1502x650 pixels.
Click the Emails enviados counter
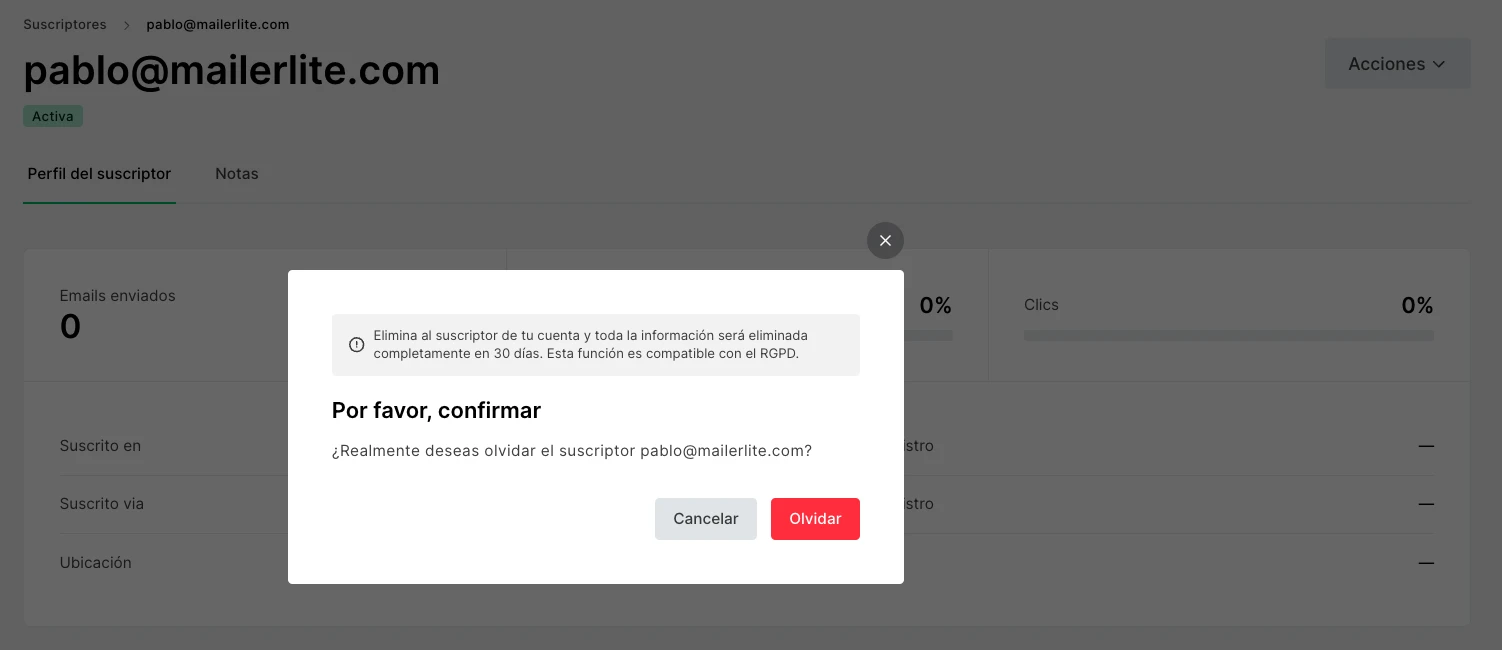(71, 326)
